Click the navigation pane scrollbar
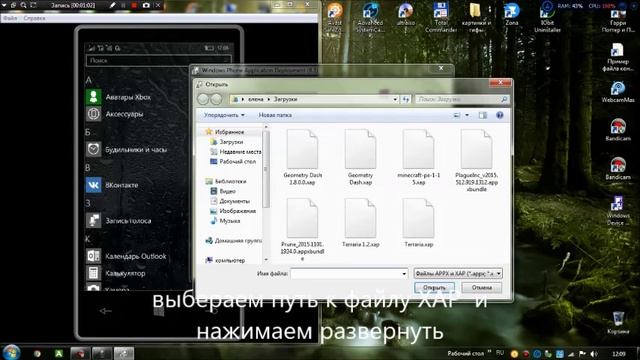The image size is (640, 360). point(266,169)
